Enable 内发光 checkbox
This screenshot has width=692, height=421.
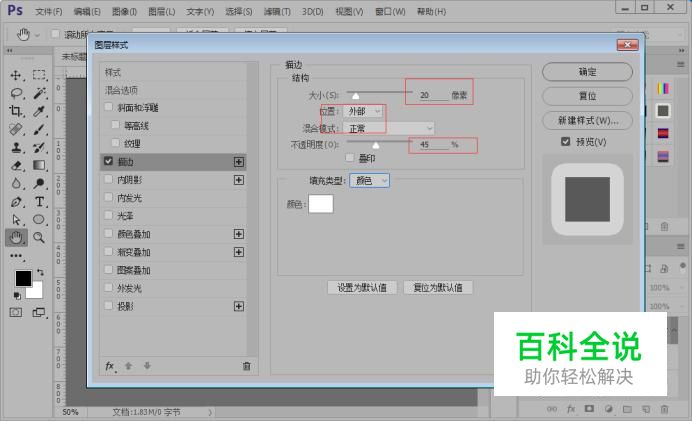tap(109, 197)
